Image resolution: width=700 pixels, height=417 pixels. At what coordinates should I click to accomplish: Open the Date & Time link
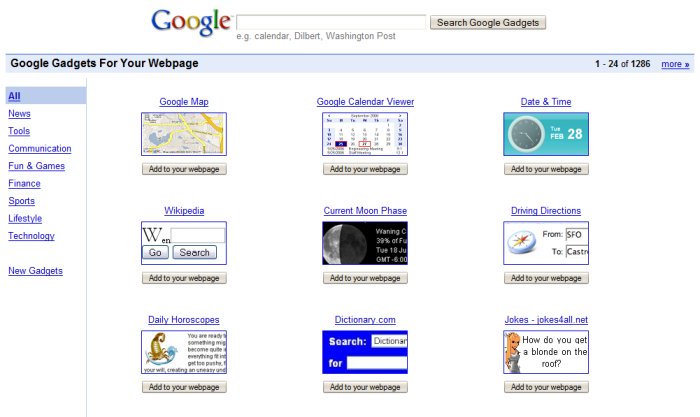click(546, 101)
